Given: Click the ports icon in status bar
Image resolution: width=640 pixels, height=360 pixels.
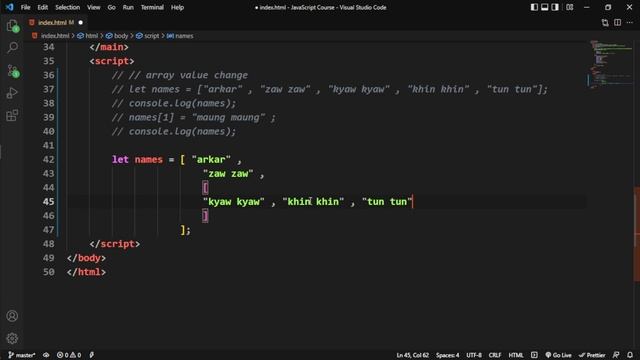Looking at the screenshot, I should [x=91, y=355].
